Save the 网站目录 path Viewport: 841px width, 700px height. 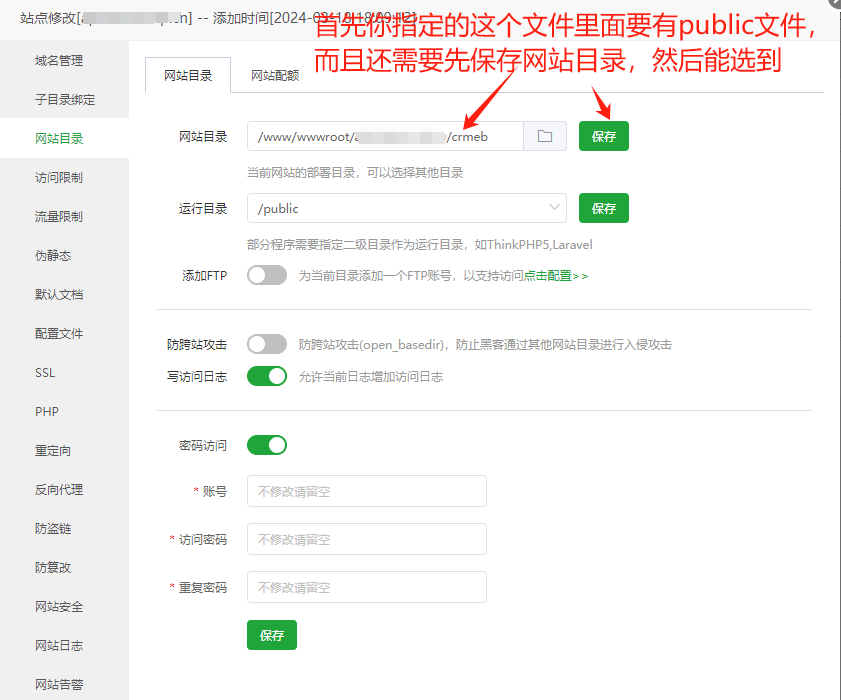click(x=603, y=137)
